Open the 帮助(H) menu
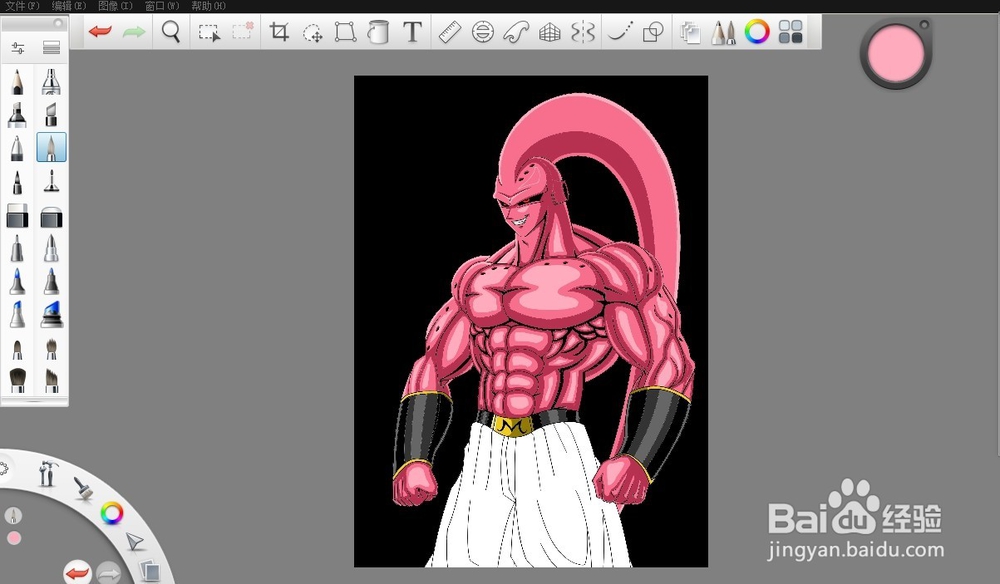 209,6
